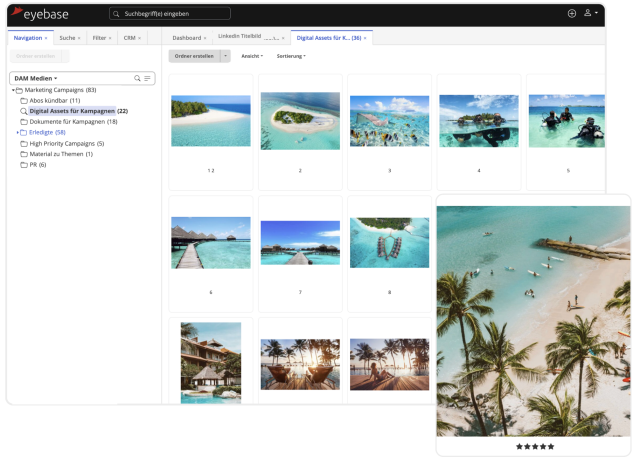This screenshot has width=640, height=464.
Task: Close the Dashboard tab via its x
Action: pyautogui.click(x=207, y=38)
